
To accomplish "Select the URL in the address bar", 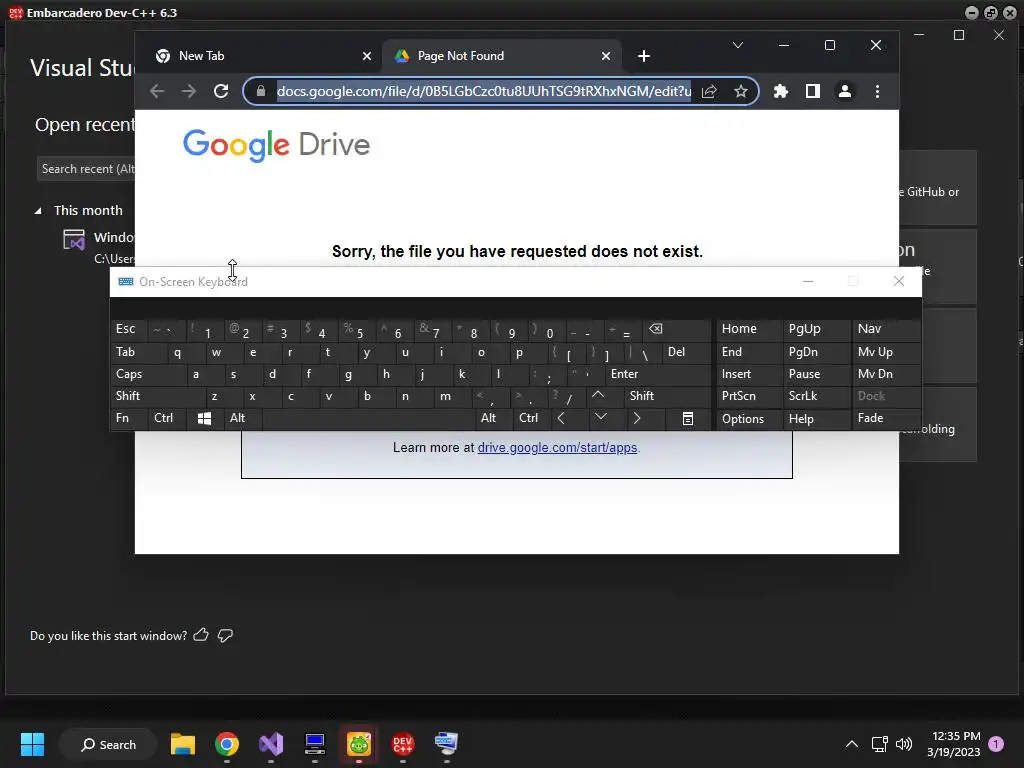I will (x=484, y=91).
